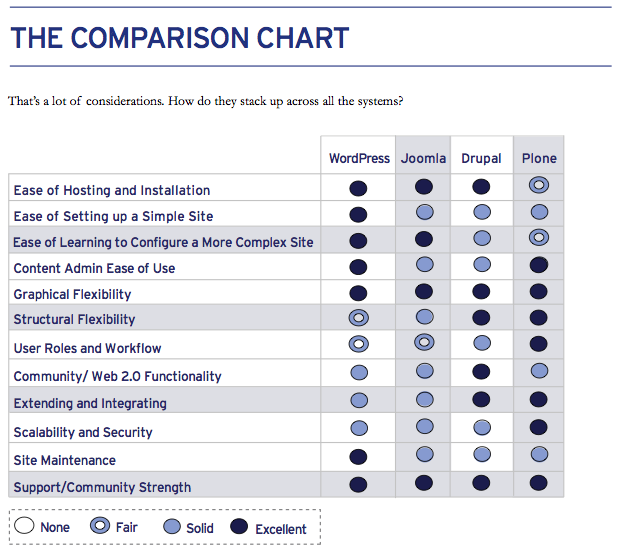
Task: Click The Comparison Chart heading
Action: 180,39
